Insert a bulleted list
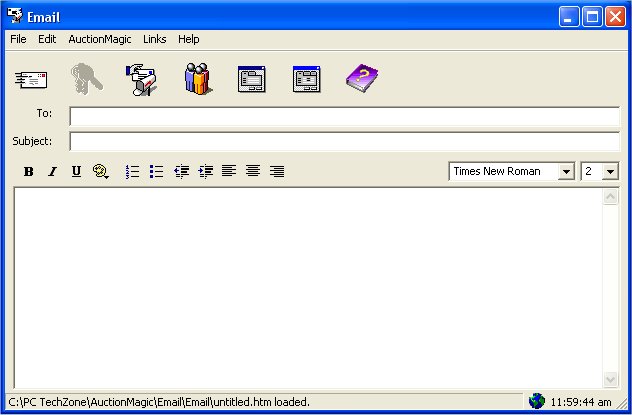This screenshot has width=632, height=415. 156,171
